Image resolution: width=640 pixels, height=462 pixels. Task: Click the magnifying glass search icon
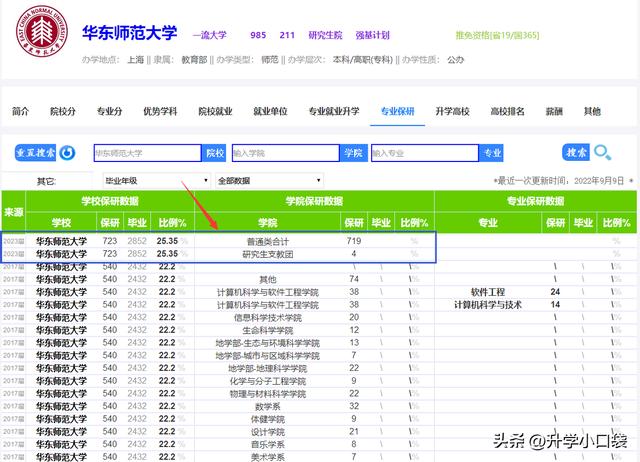point(602,153)
